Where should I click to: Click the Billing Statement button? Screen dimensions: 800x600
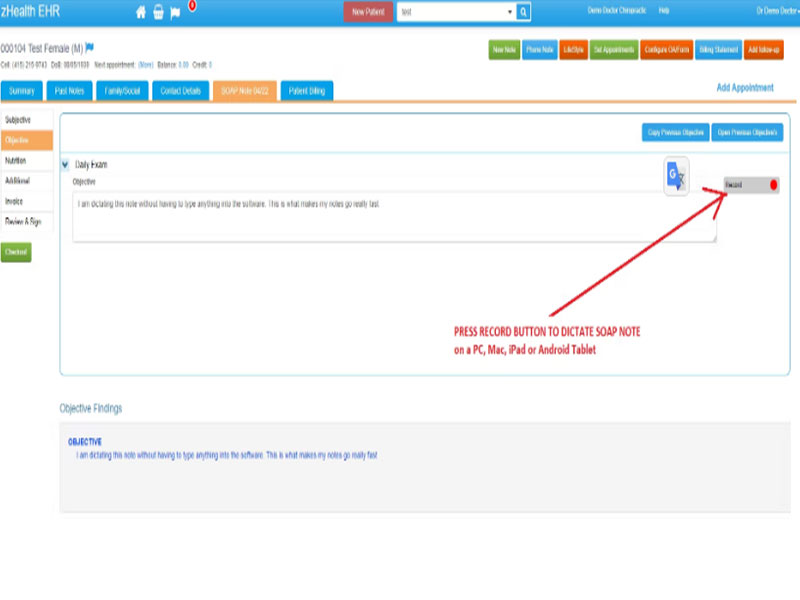coord(718,49)
